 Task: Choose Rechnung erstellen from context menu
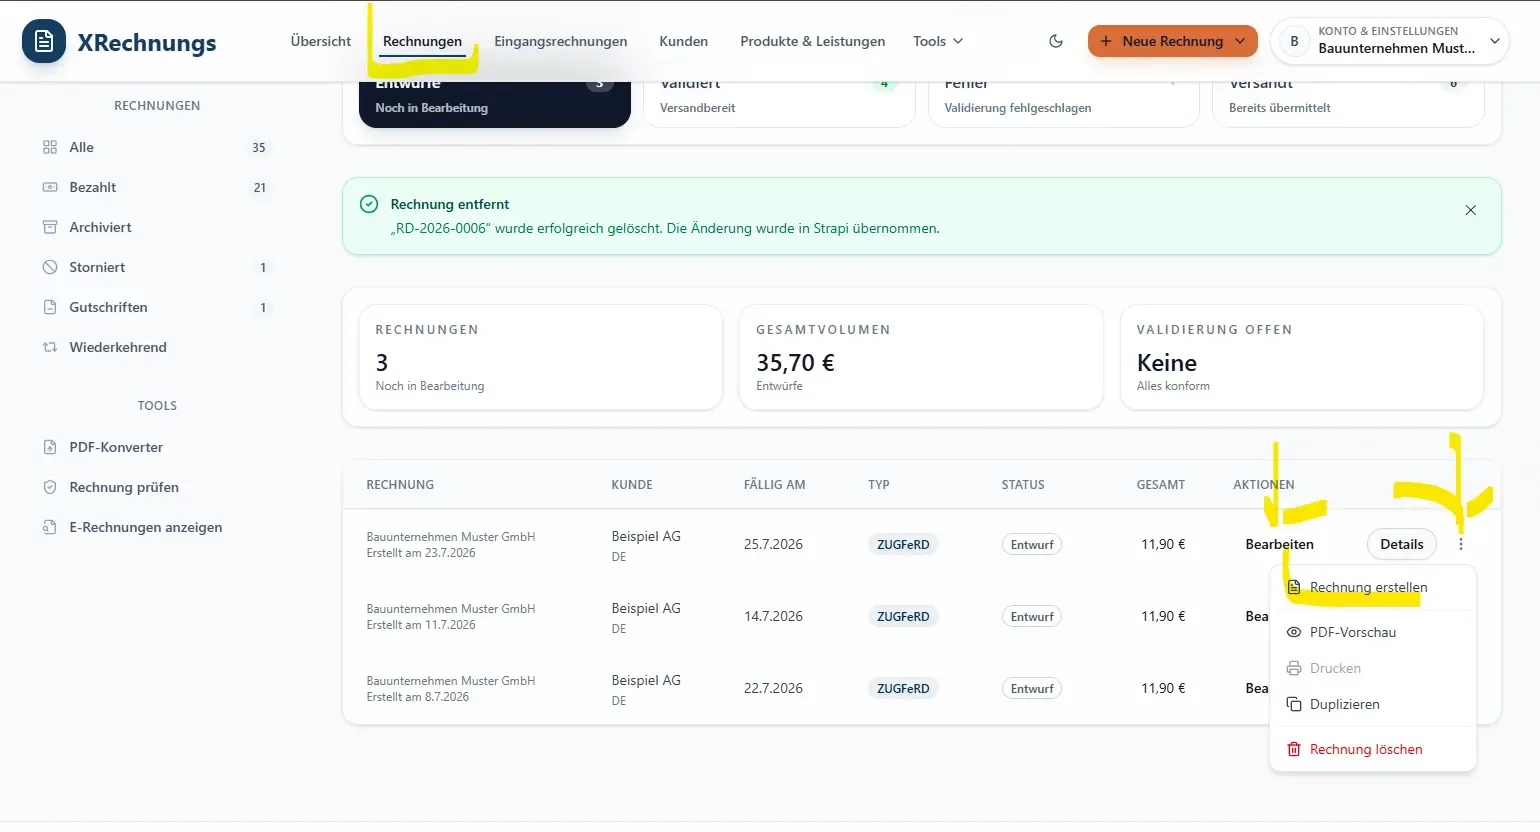click(1372, 587)
